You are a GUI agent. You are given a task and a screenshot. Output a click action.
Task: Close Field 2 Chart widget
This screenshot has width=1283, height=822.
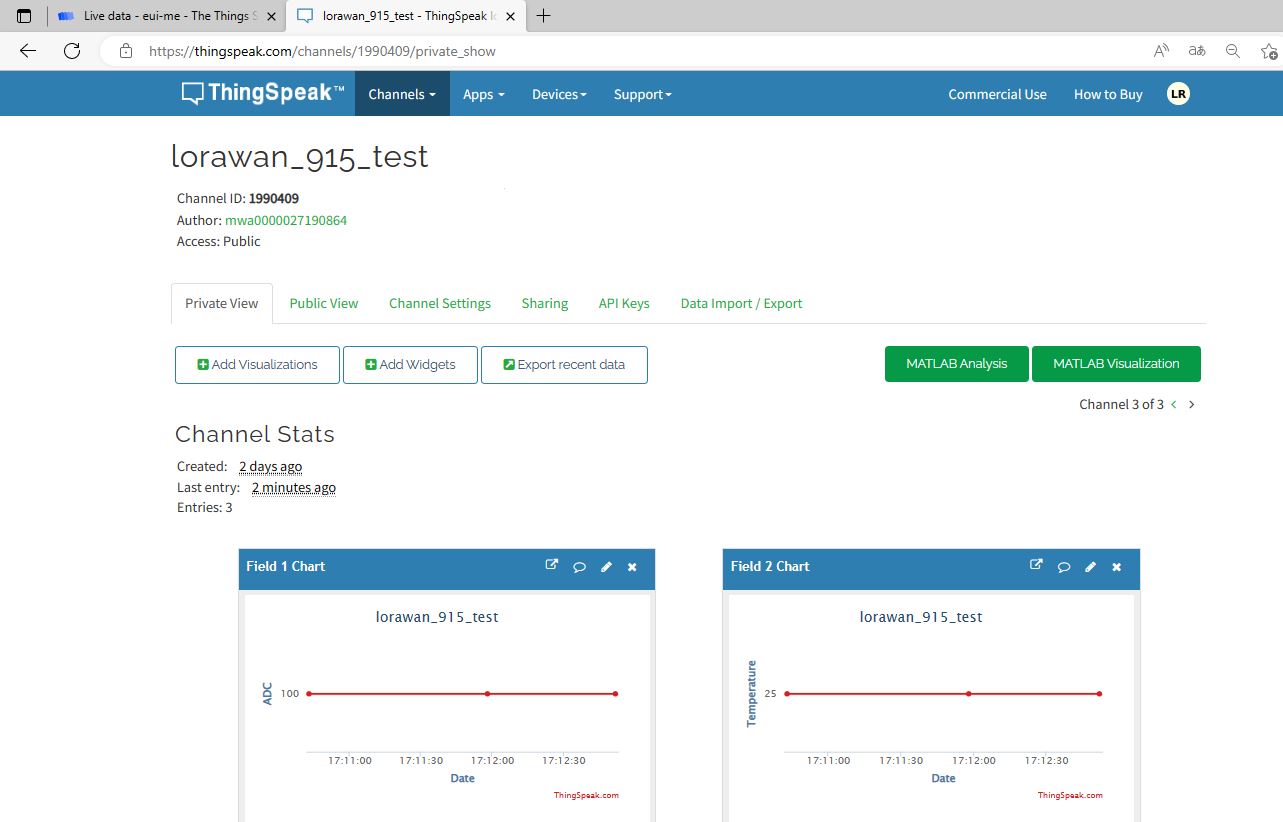click(x=1116, y=567)
